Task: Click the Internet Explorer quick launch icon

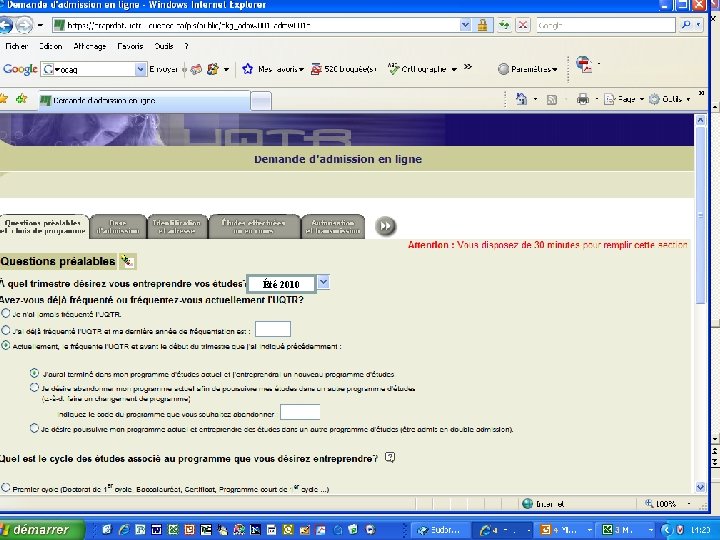Action: (x=124, y=529)
